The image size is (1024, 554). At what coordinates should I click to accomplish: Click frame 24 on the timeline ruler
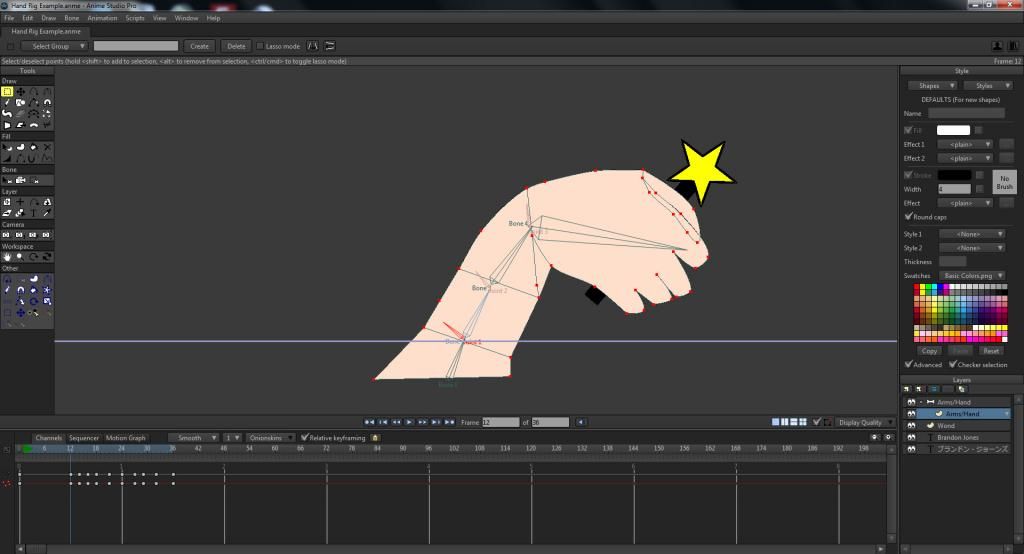[x=121, y=449]
